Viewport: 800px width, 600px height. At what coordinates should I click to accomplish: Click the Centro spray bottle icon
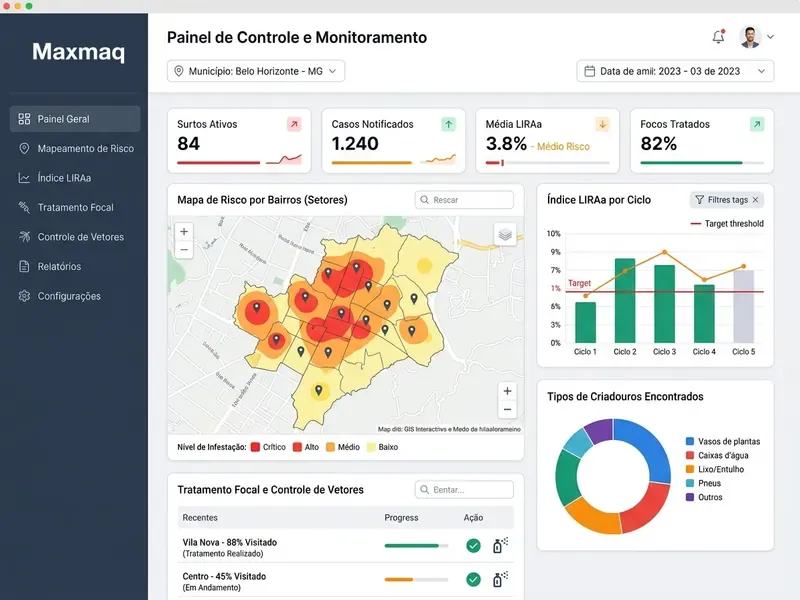[500, 579]
